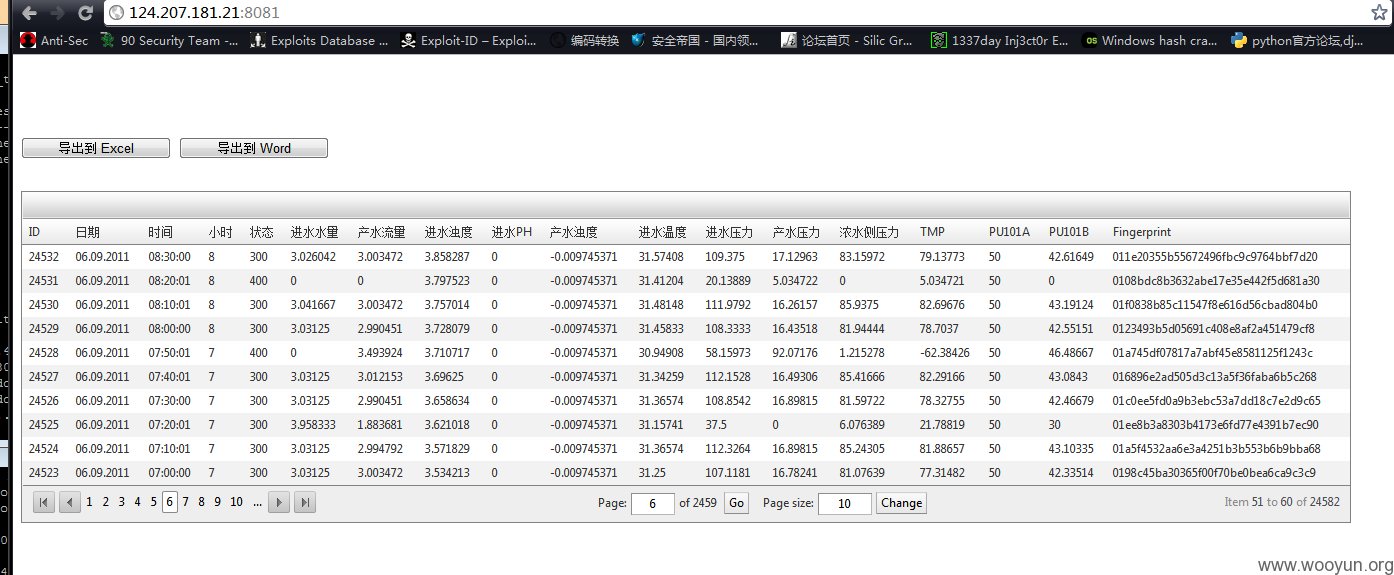1394x575 pixels.
Task: Export table with 导出到 Word button
Action: (x=254, y=148)
